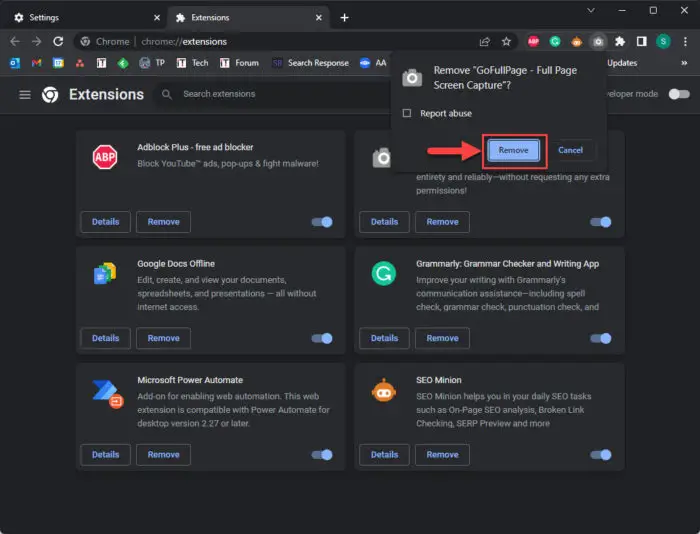This screenshot has height=534, width=700.
Task: Remove the Adblock Plus extension
Action: coord(163,222)
